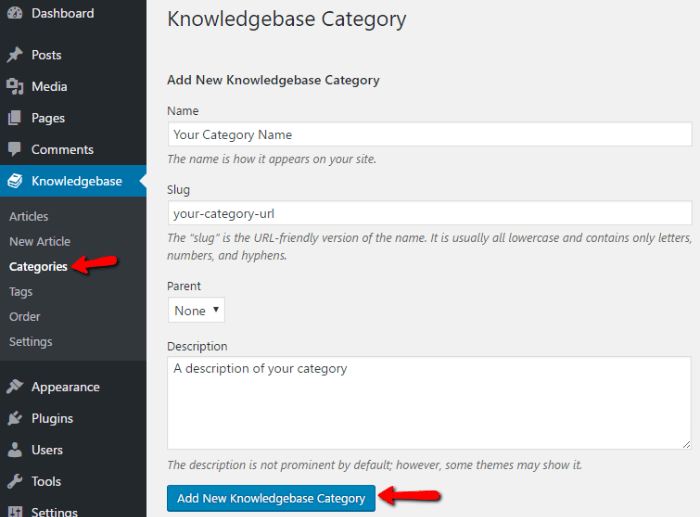The height and width of the screenshot is (517, 700).
Task: Go to Categories submenu item
Action: [38, 267]
